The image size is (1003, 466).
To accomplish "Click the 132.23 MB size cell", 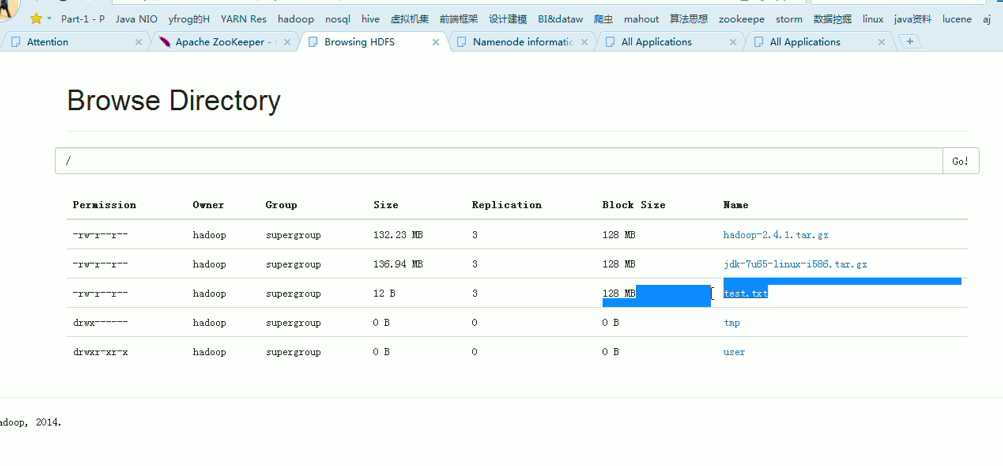I will (398, 235).
